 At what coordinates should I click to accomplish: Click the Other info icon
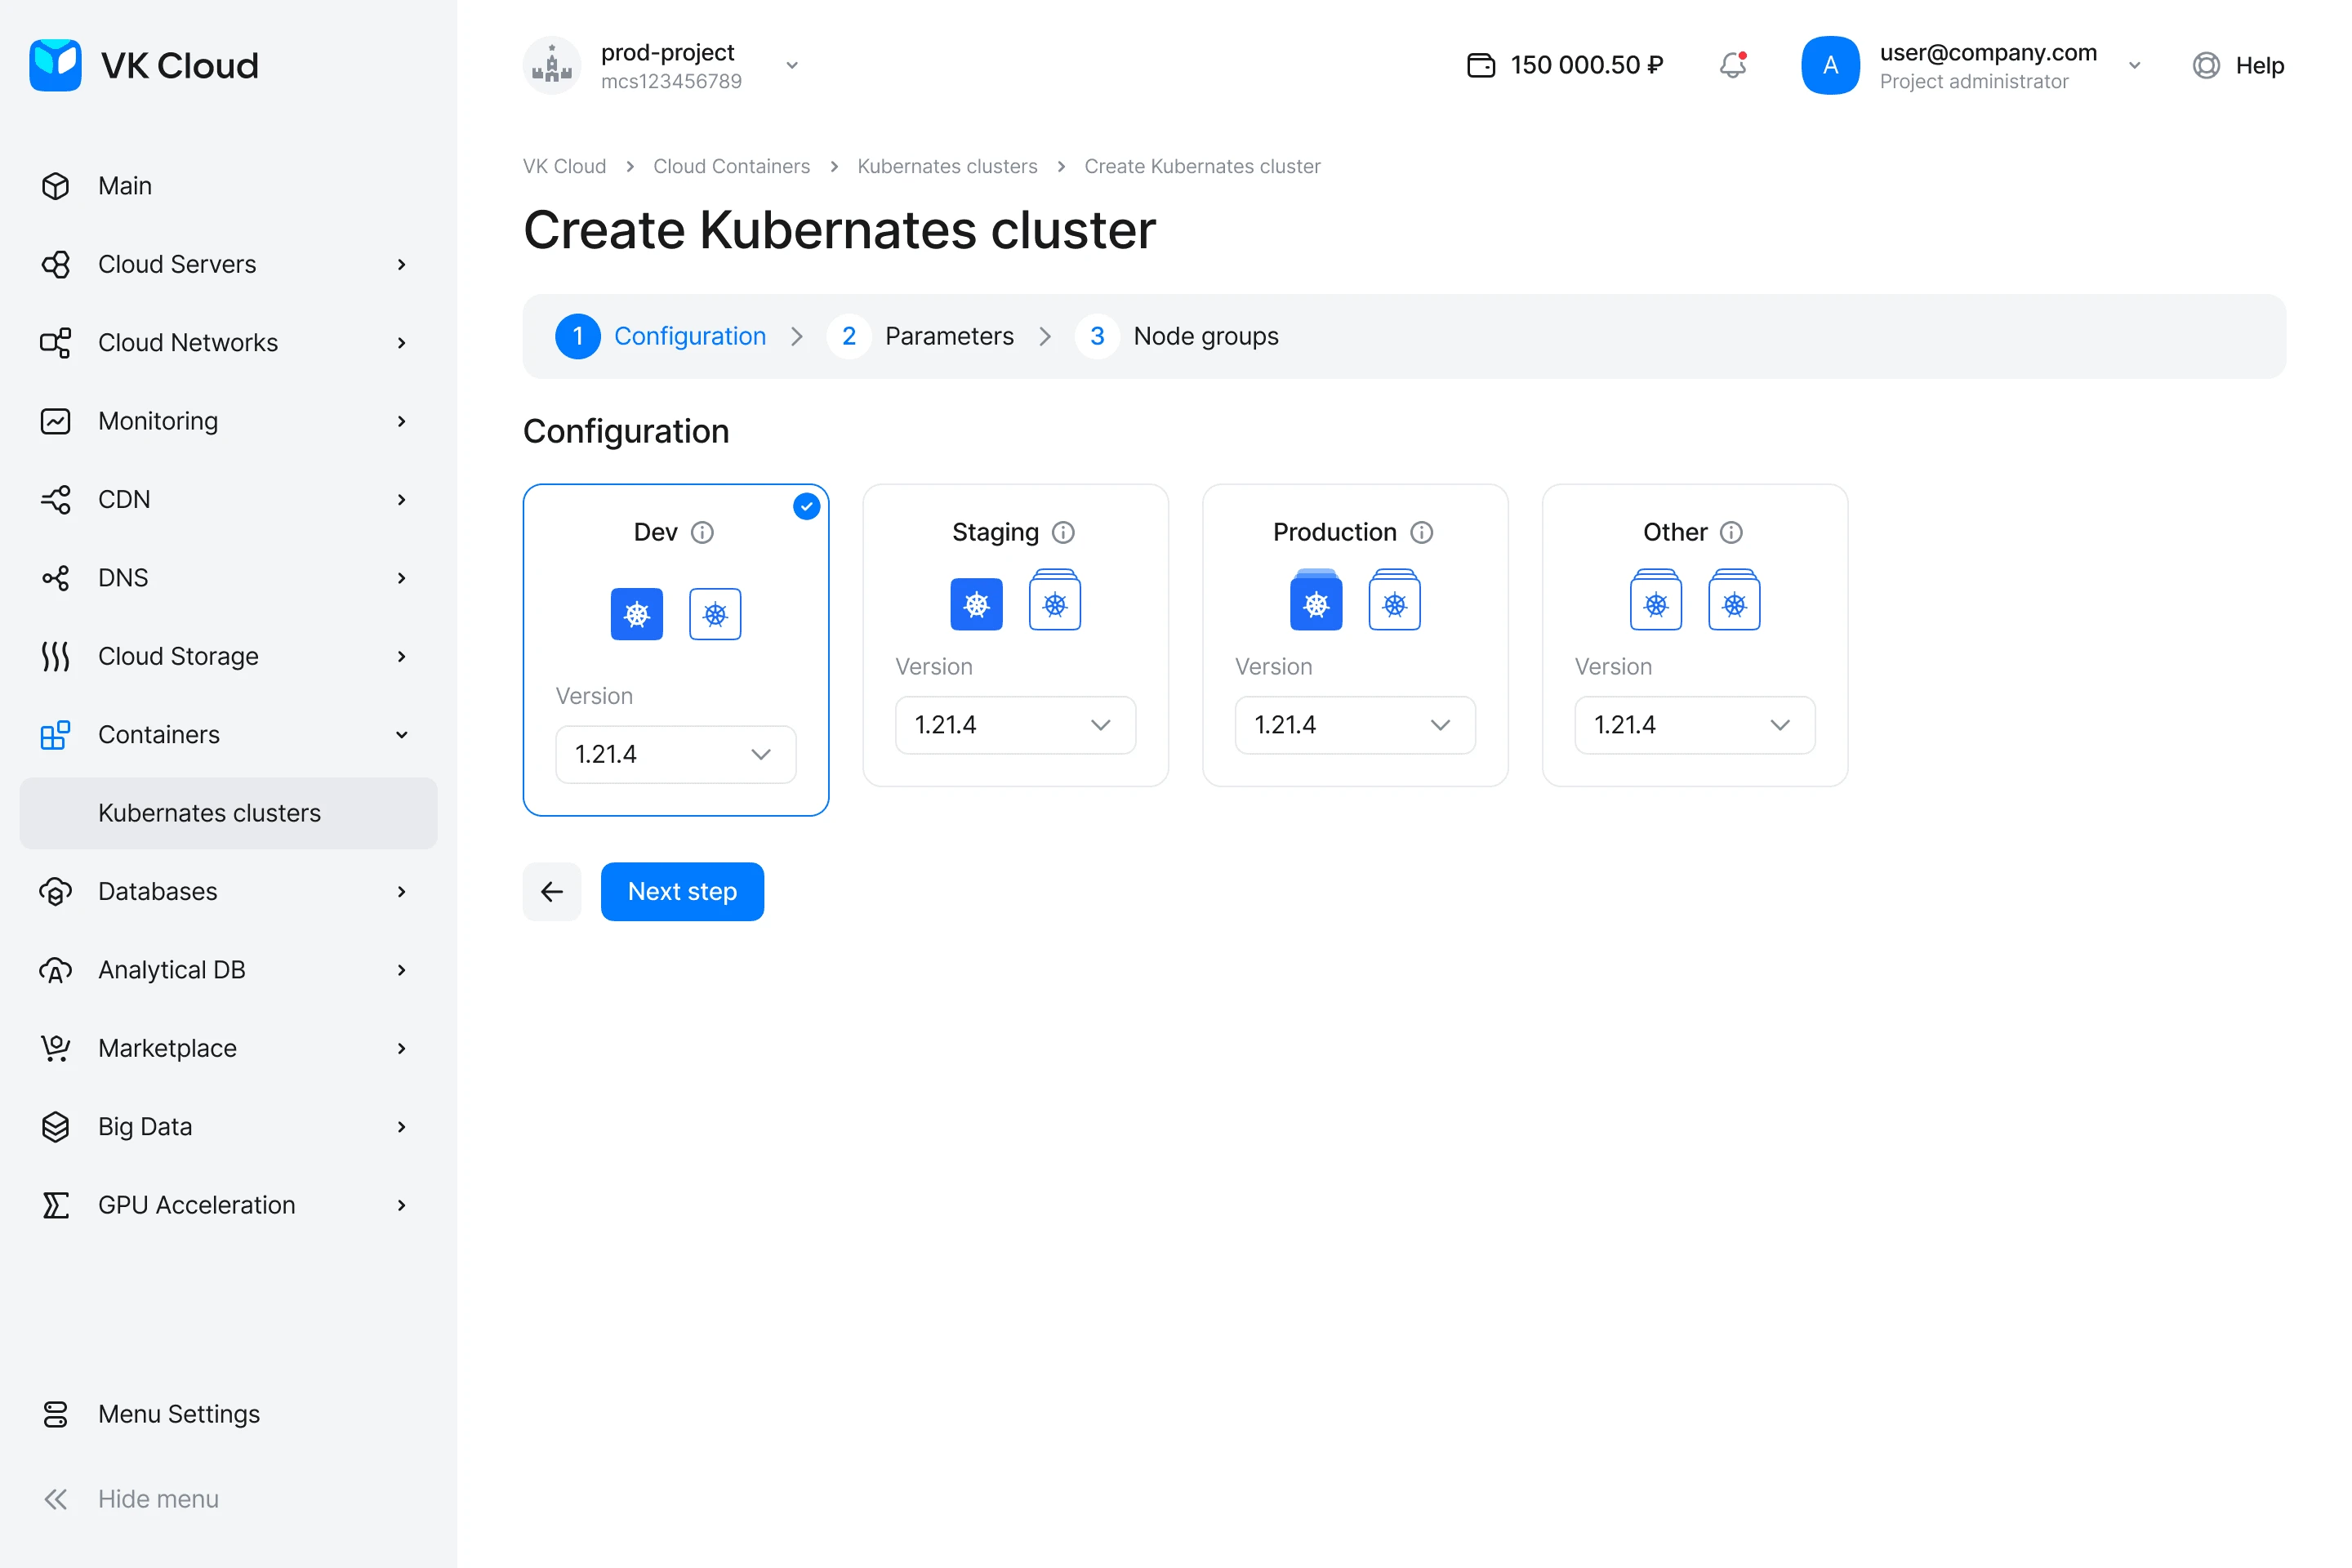1732,532
